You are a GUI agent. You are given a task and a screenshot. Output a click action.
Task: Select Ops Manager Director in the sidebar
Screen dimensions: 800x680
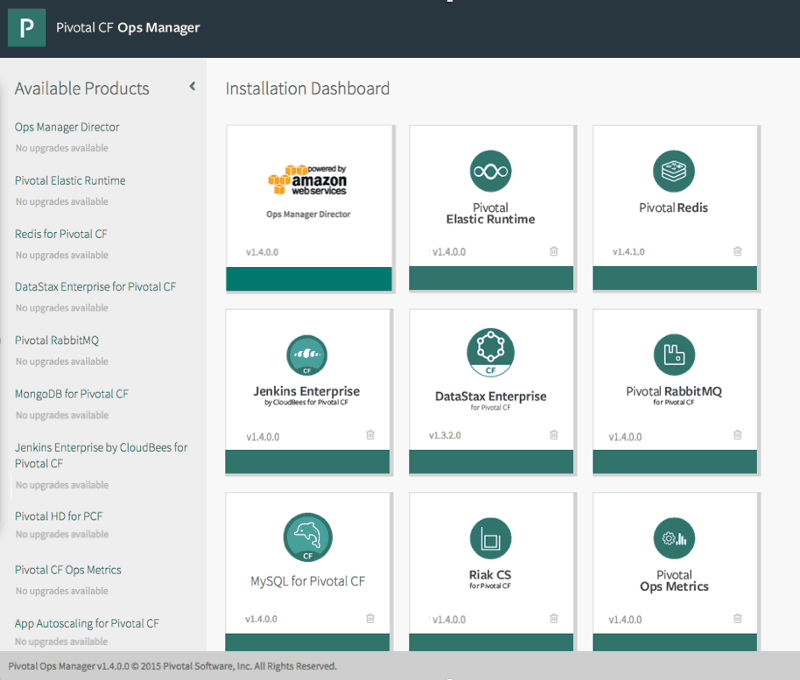66,127
